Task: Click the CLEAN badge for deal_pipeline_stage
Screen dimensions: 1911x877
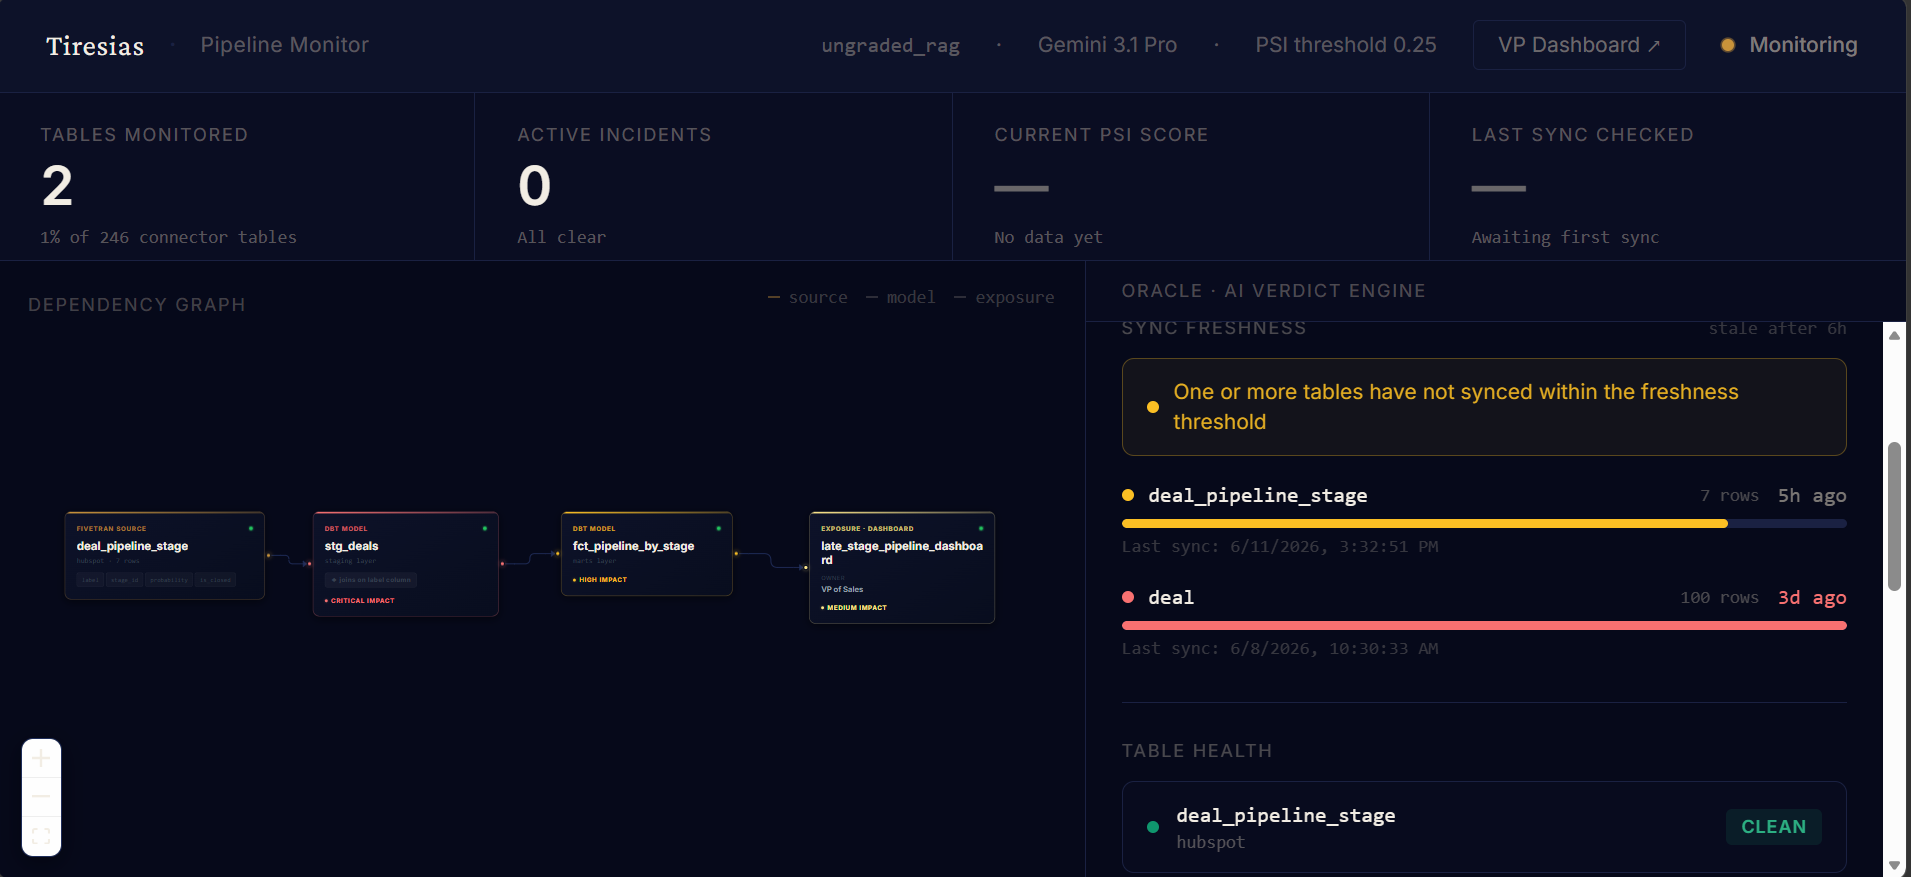Action: point(1774,827)
